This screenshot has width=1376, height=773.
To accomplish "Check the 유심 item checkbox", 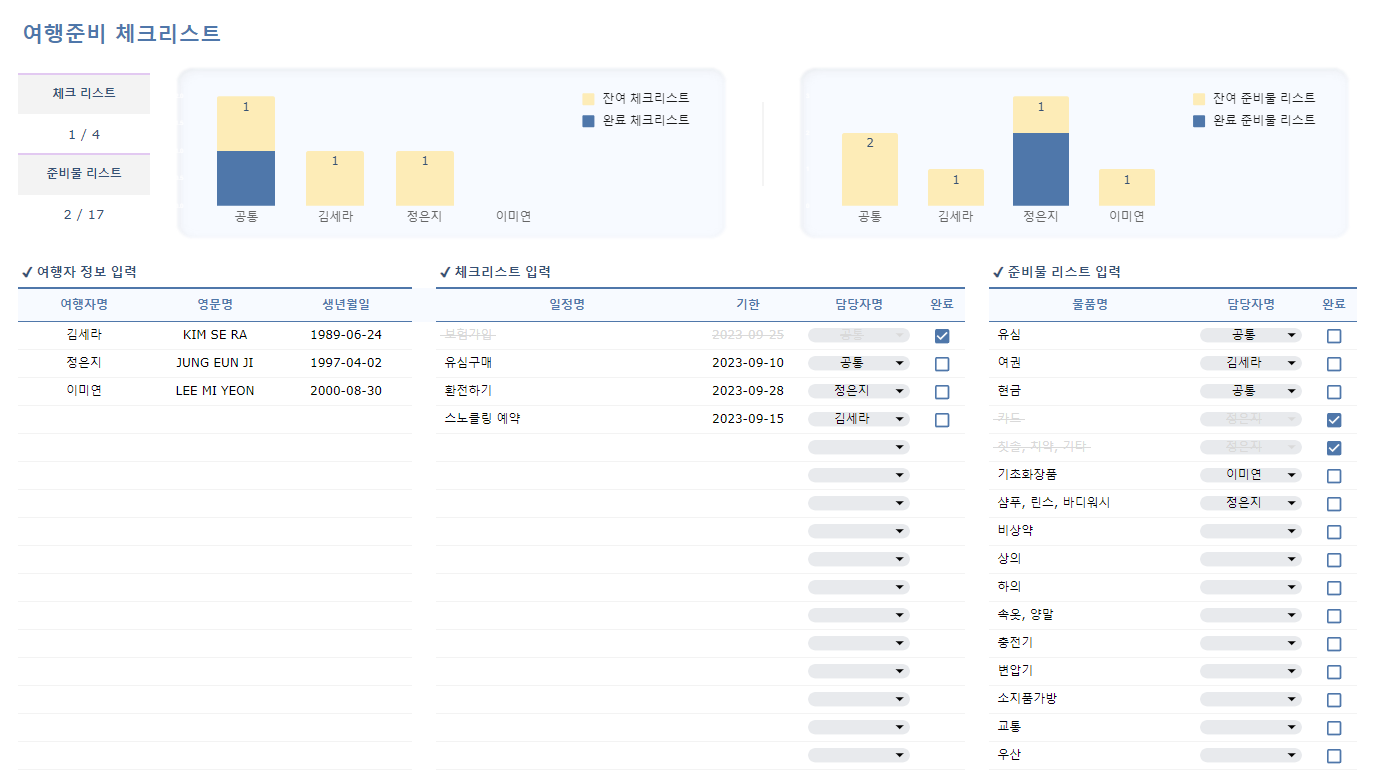I will [1334, 336].
